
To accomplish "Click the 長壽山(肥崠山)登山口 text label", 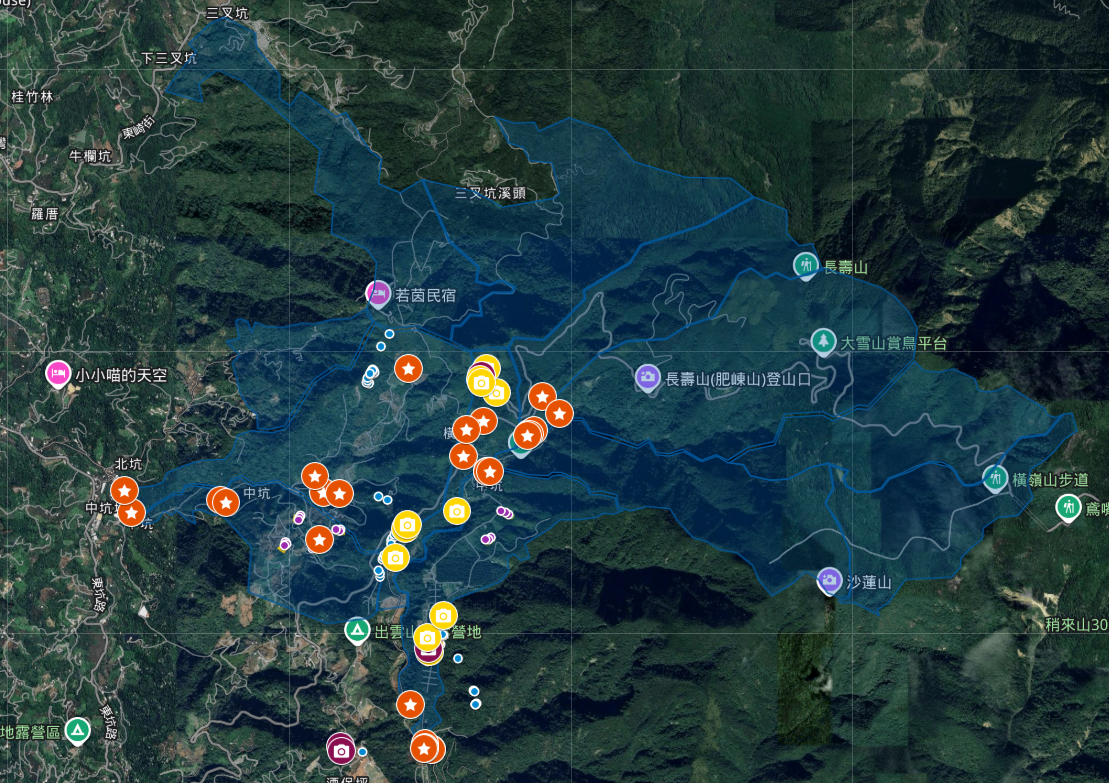I will tap(736, 379).
